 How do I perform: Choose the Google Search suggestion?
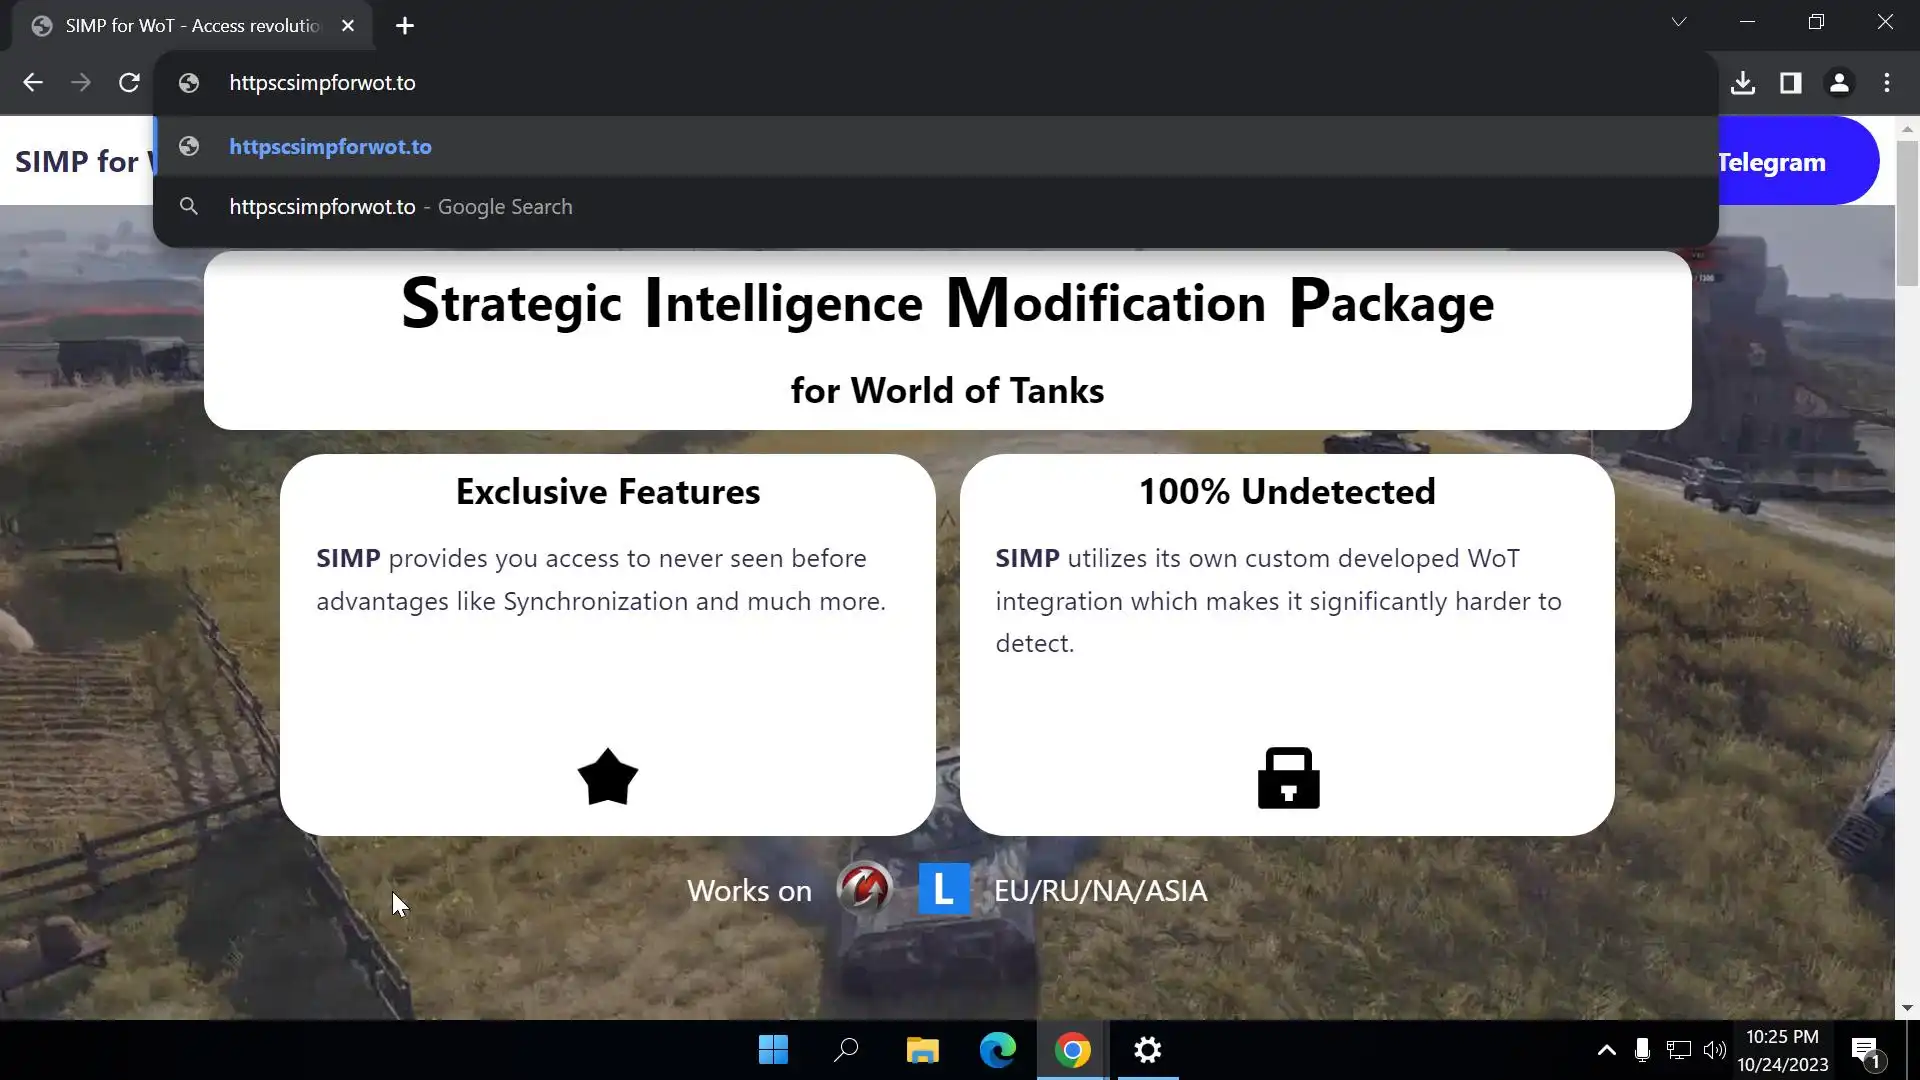point(400,207)
